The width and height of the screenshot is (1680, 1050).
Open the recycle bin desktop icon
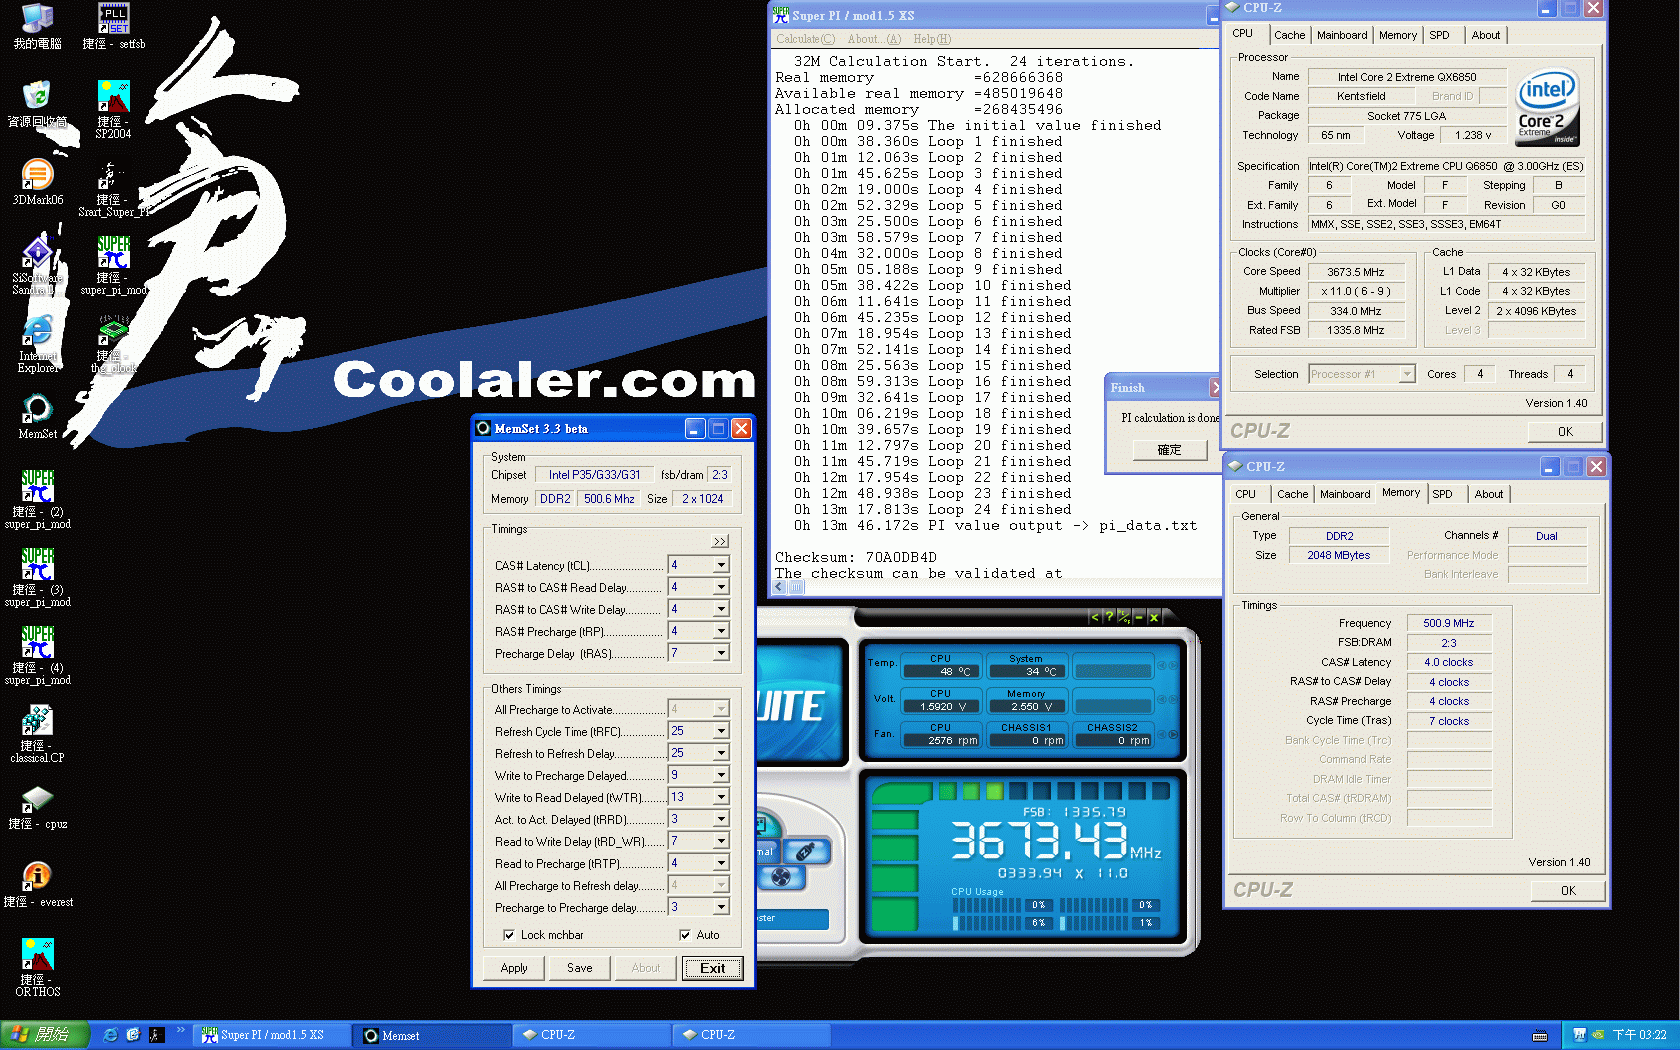(37, 103)
